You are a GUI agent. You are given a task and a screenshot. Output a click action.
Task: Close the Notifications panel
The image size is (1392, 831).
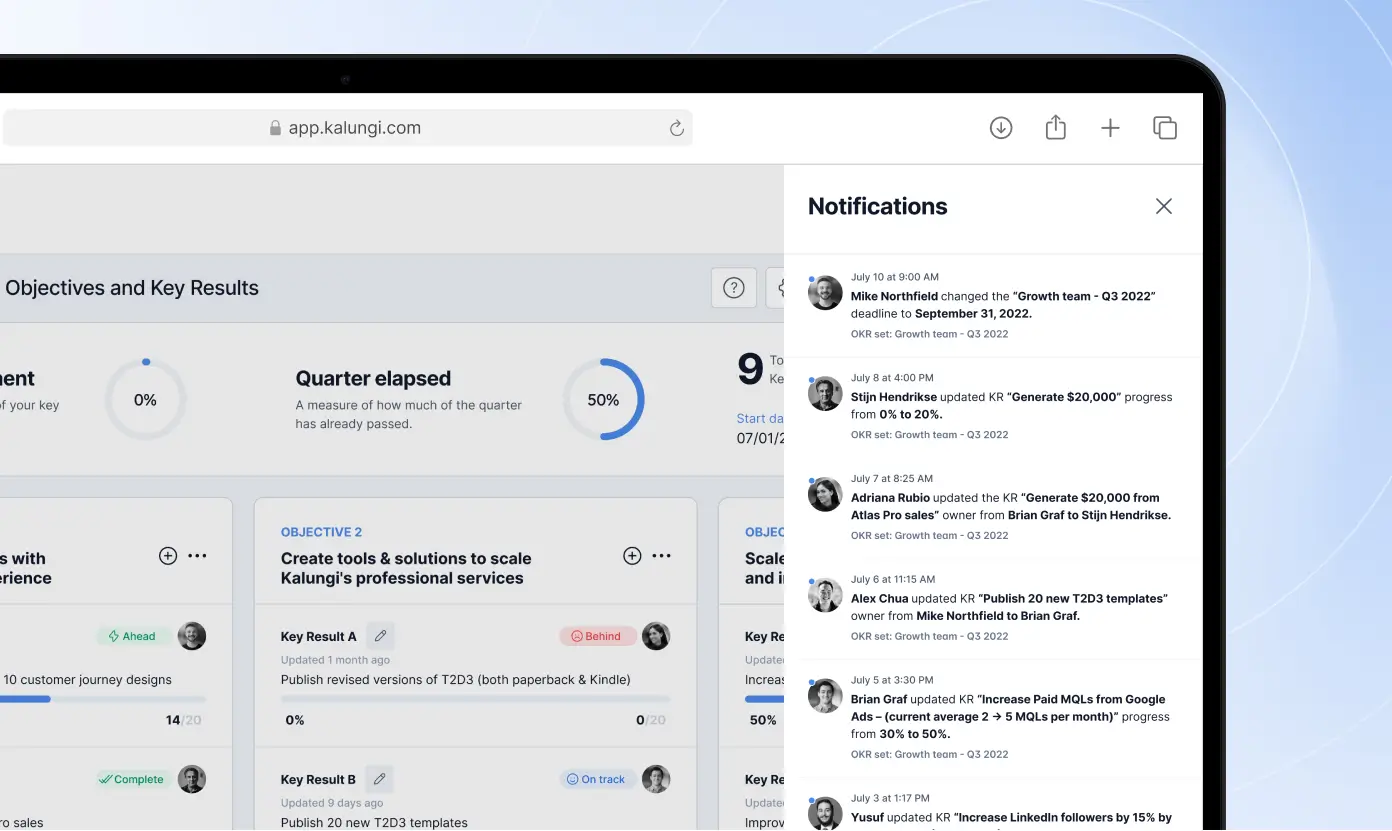pos(1163,206)
